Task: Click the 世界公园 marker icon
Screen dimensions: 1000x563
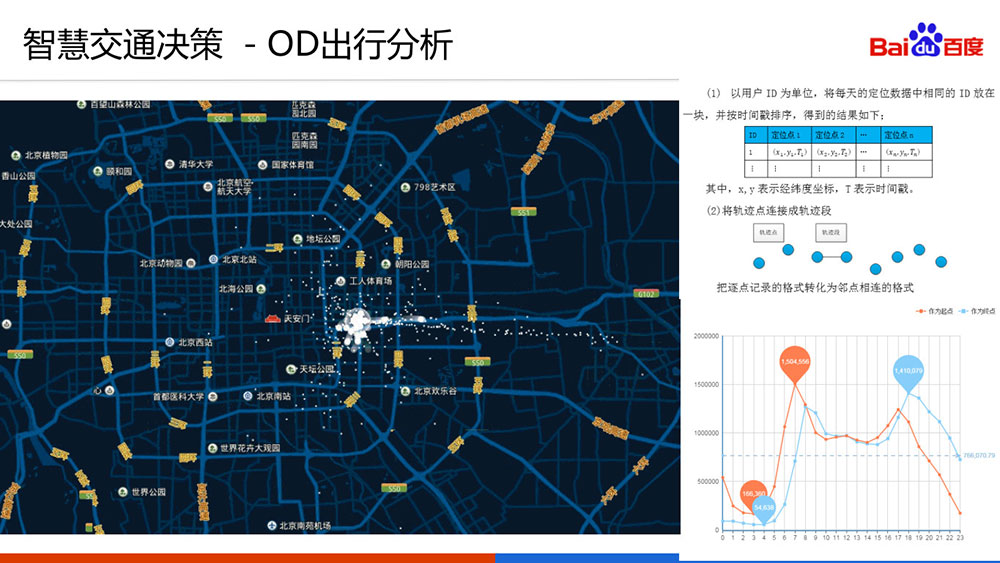Action: pyautogui.click(x=122, y=492)
